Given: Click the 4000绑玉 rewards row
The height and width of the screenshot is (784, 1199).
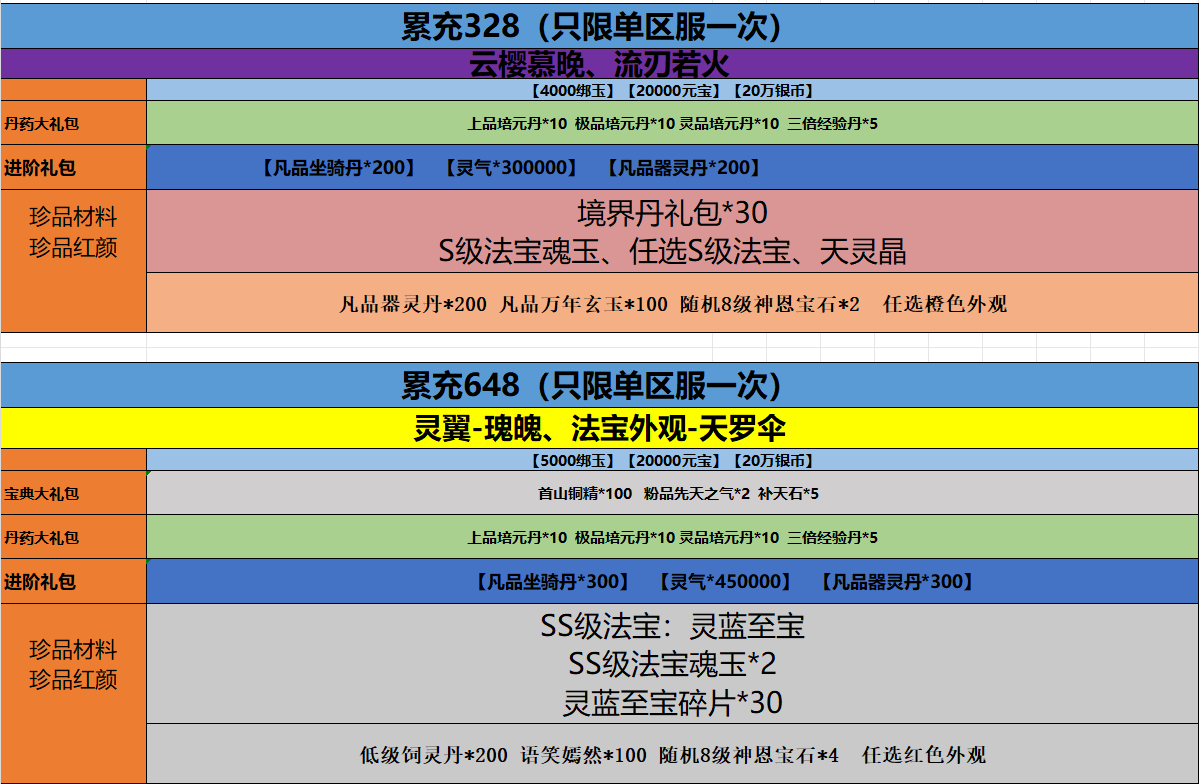Looking at the screenshot, I should 672,90.
